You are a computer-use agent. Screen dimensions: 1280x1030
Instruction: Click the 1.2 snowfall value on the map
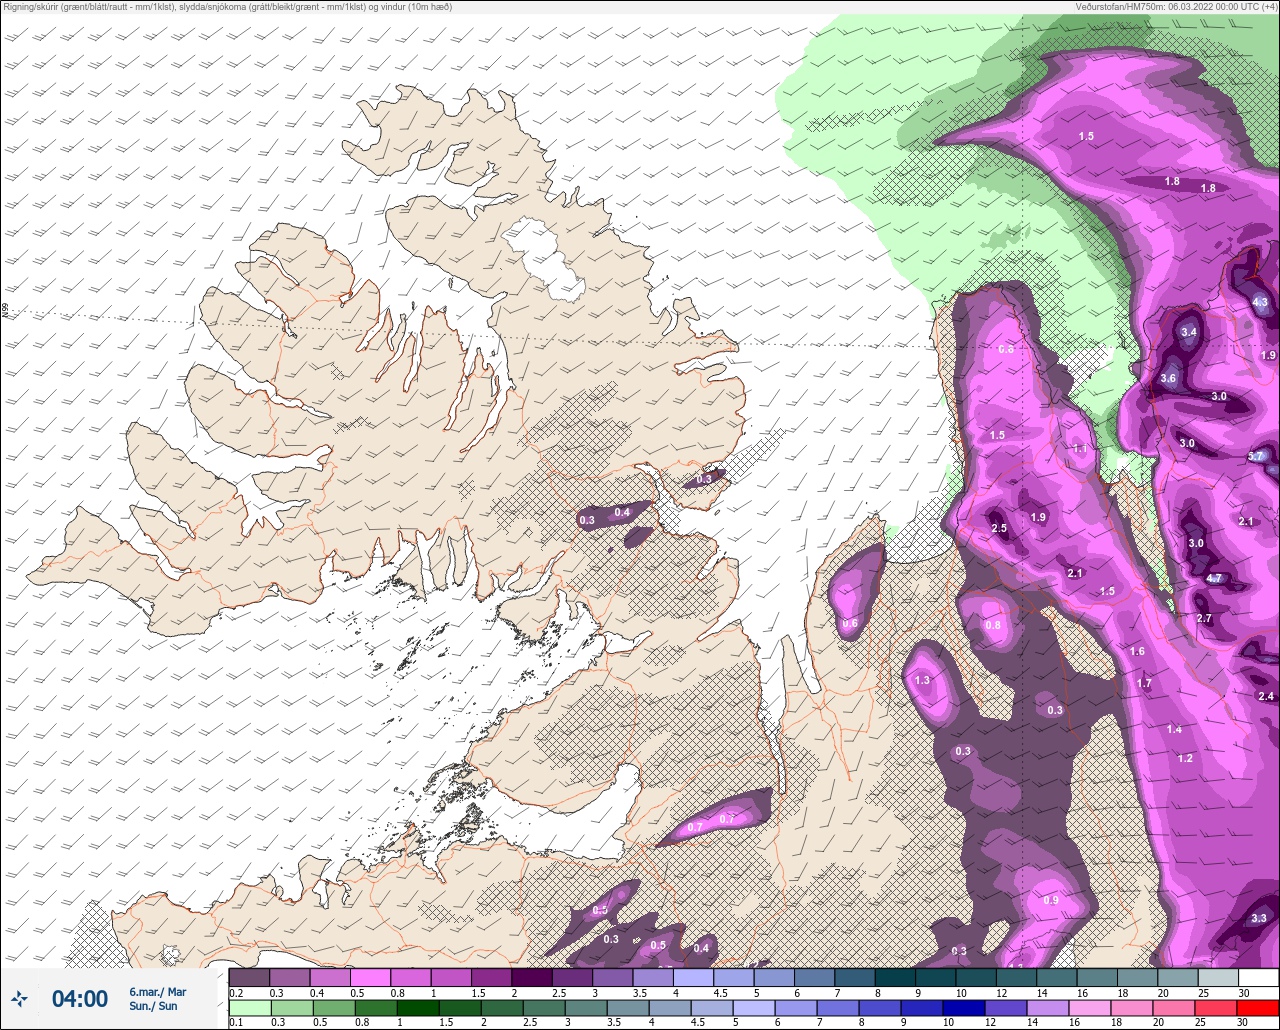(1185, 758)
